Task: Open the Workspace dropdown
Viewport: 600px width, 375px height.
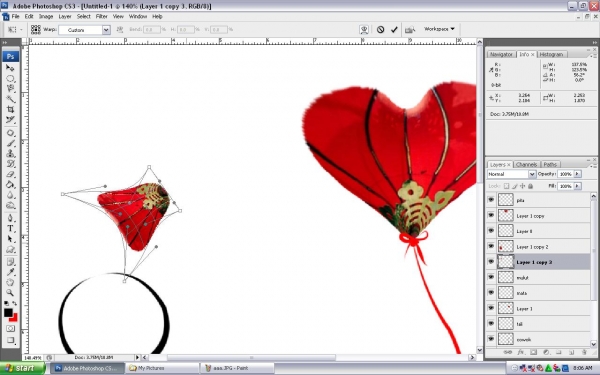Action: (439, 29)
